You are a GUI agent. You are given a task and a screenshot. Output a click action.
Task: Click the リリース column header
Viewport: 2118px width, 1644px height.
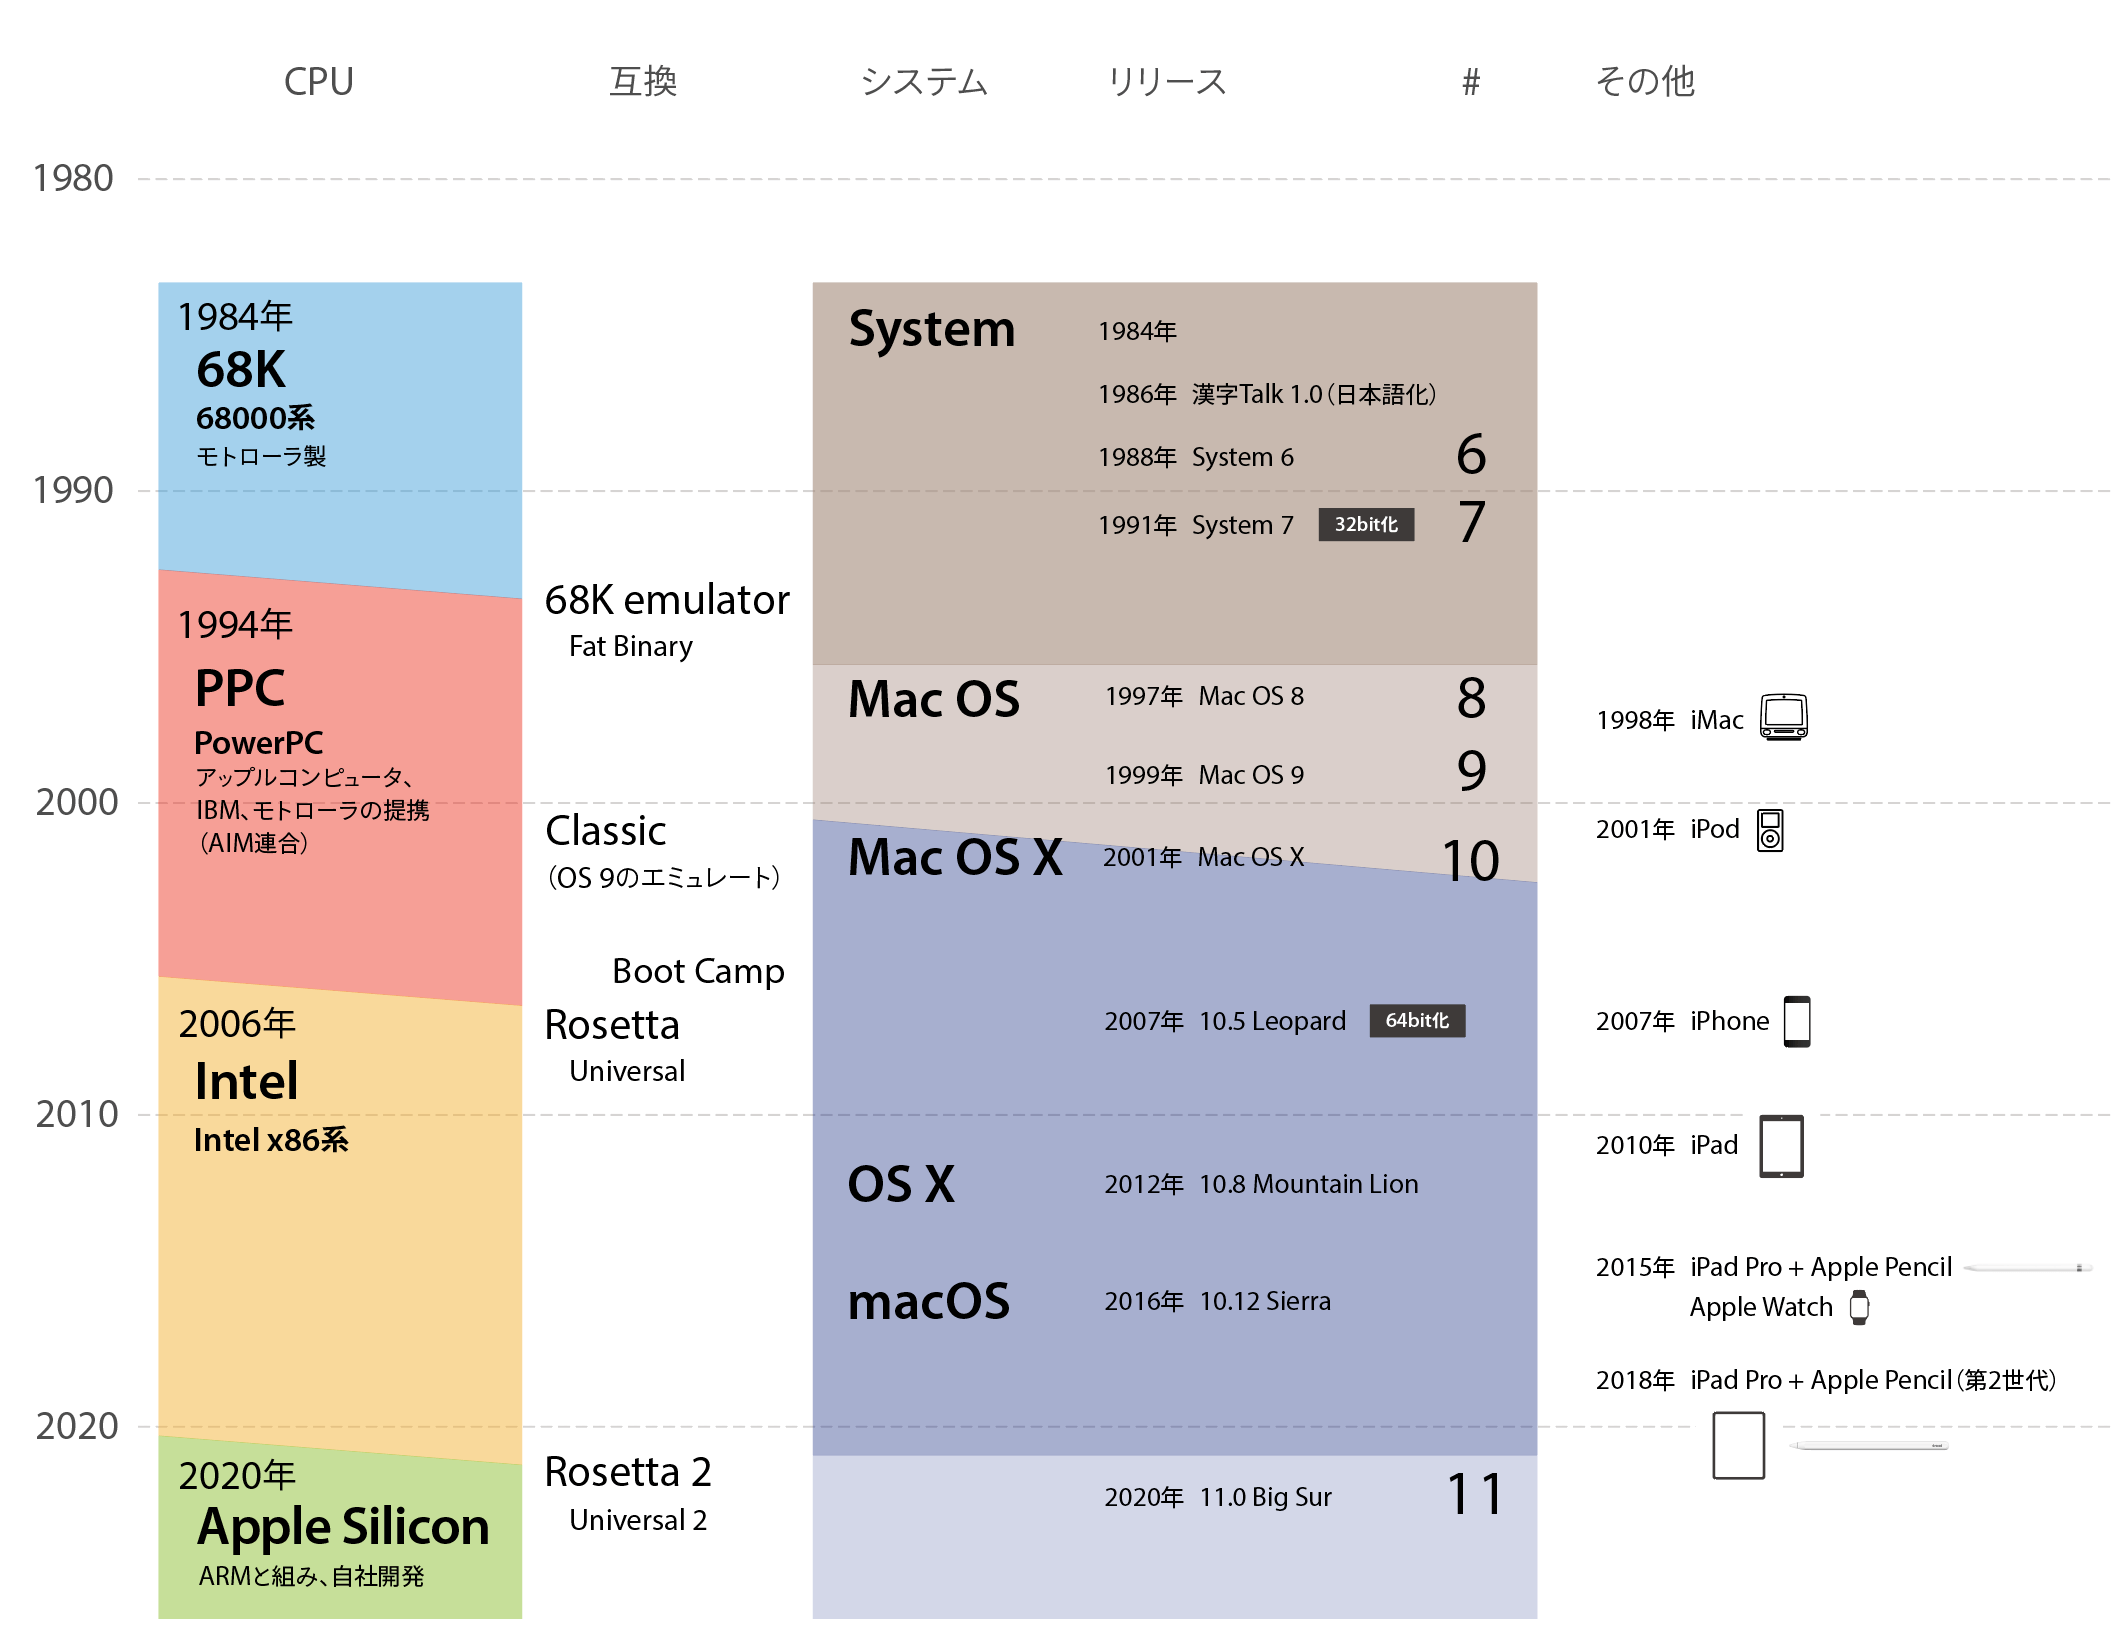click(1167, 82)
